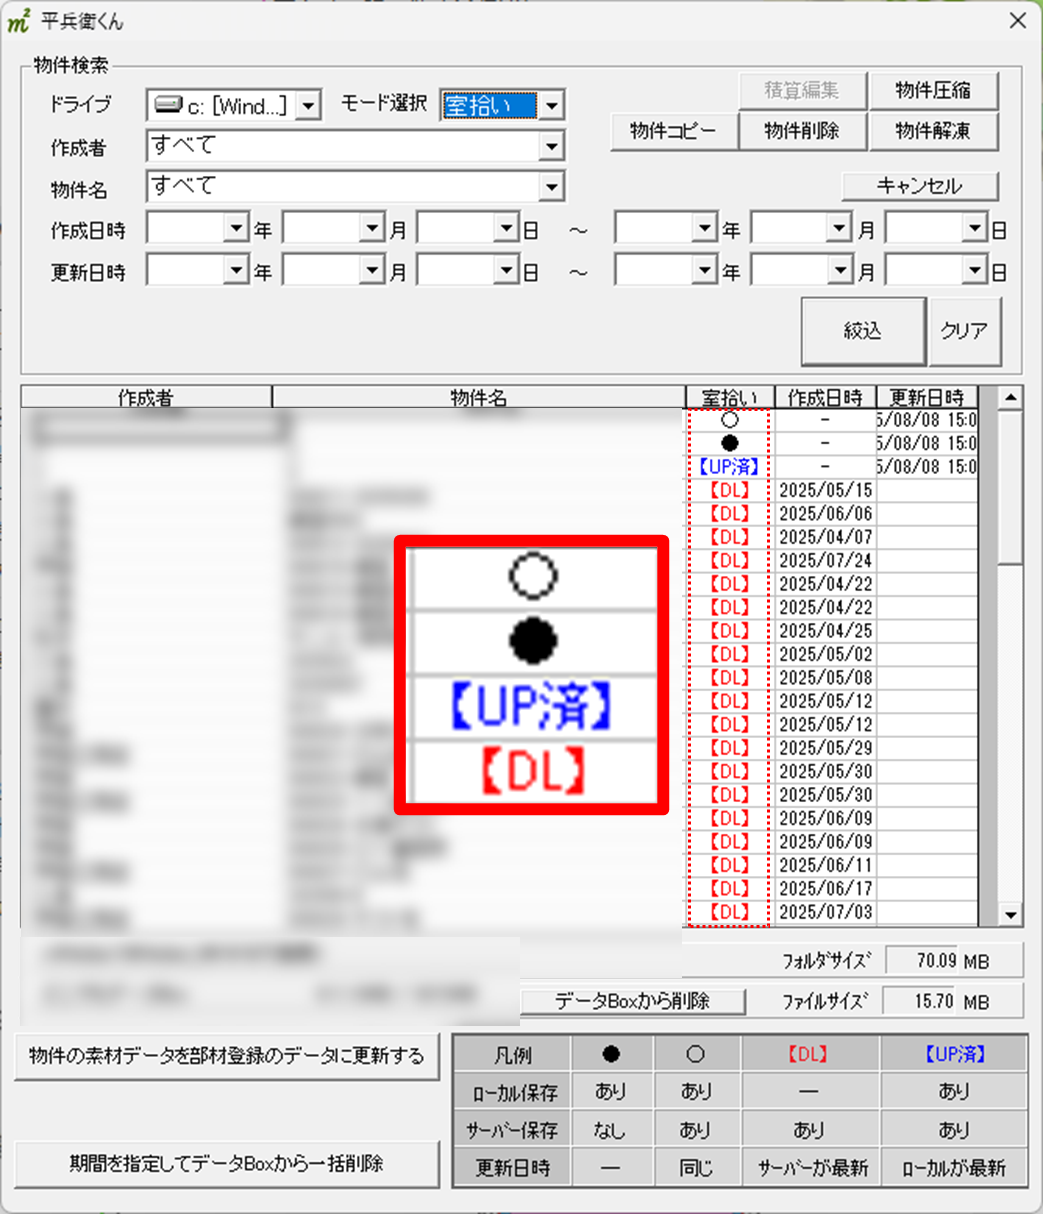Click the DL status for 2025/07/03 row
1043x1214 pixels.
click(x=729, y=911)
